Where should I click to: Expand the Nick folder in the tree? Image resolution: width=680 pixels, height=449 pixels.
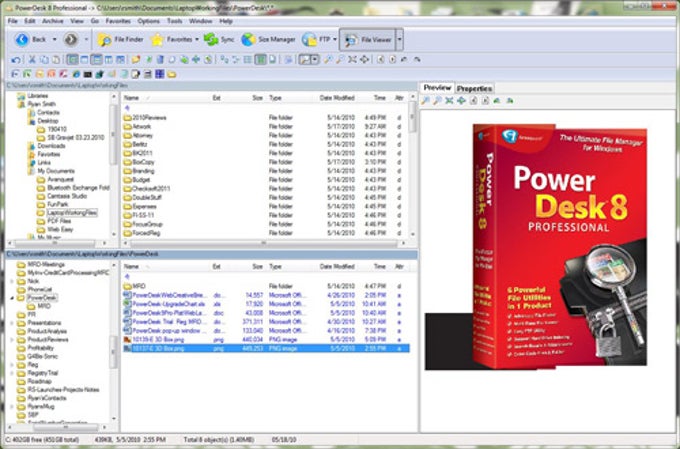tap(12, 281)
